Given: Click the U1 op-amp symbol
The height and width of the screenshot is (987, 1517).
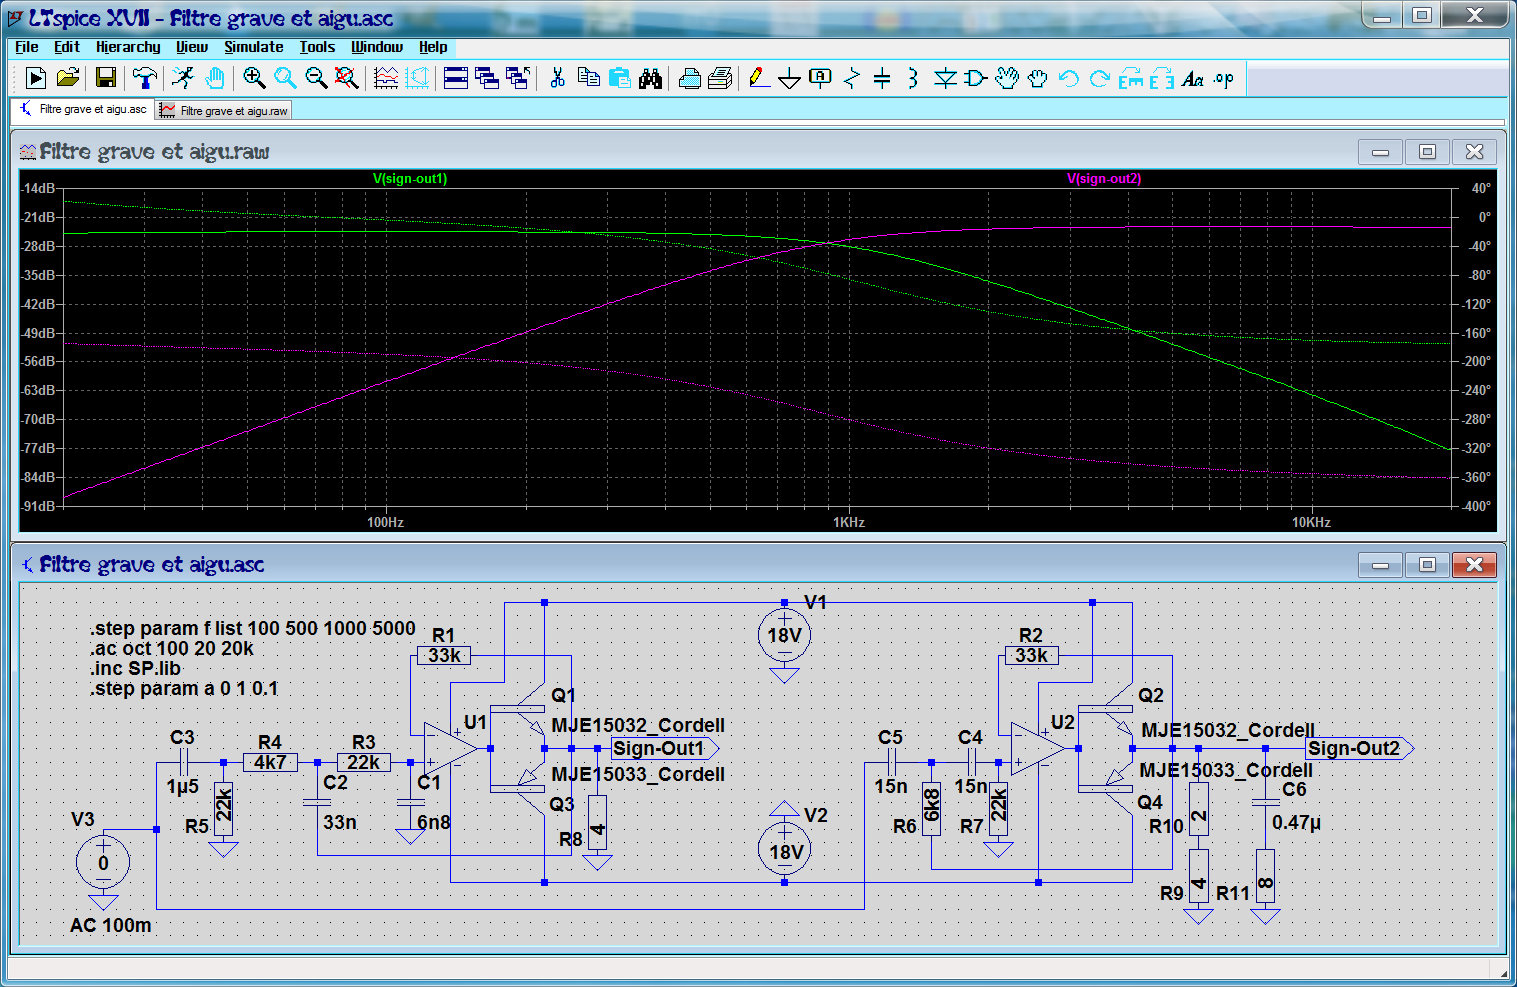Looking at the screenshot, I should point(449,748).
